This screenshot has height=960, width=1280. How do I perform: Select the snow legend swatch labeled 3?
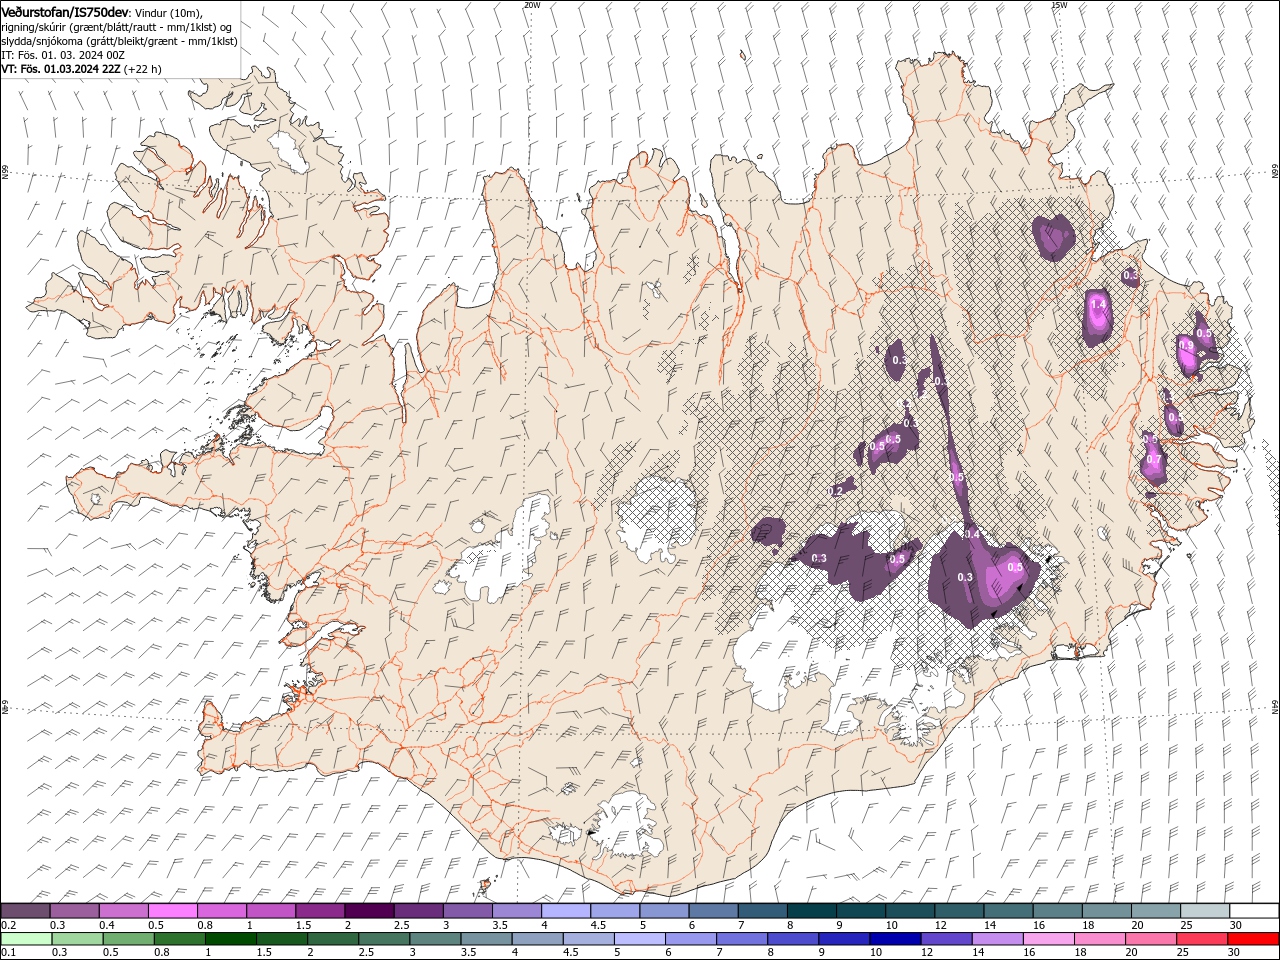pos(468,911)
